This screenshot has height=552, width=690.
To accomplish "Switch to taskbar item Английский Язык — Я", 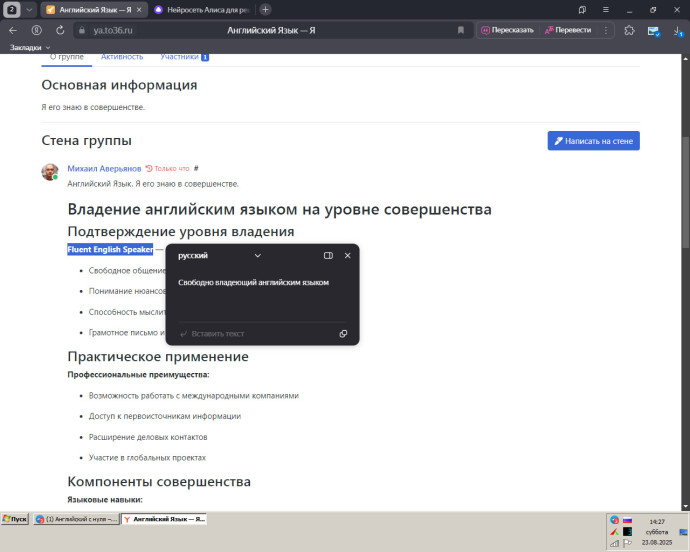I will point(164,519).
